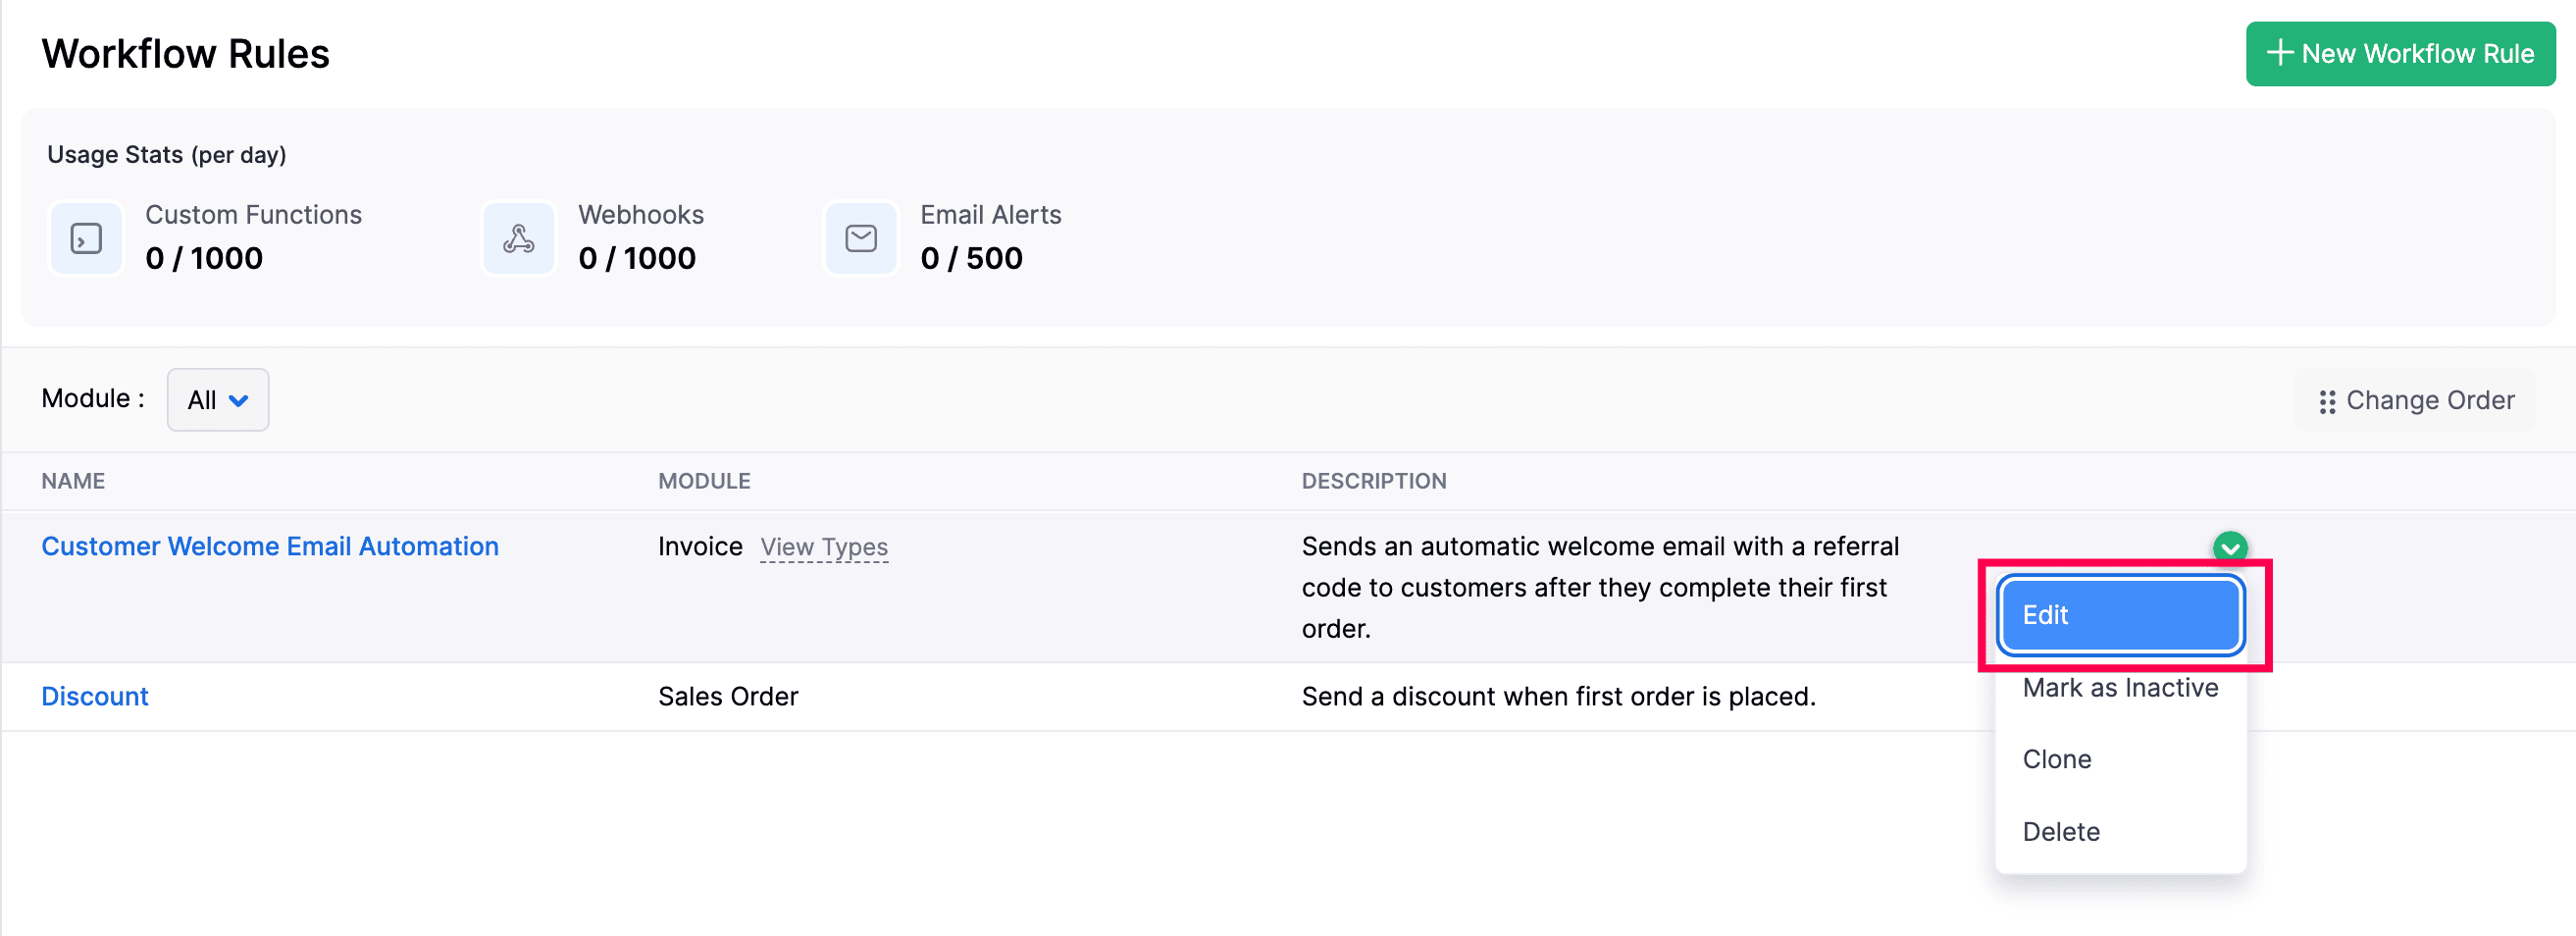
Task: Click the DESCRIPTION column header
Action: [x=1373, y=482]
